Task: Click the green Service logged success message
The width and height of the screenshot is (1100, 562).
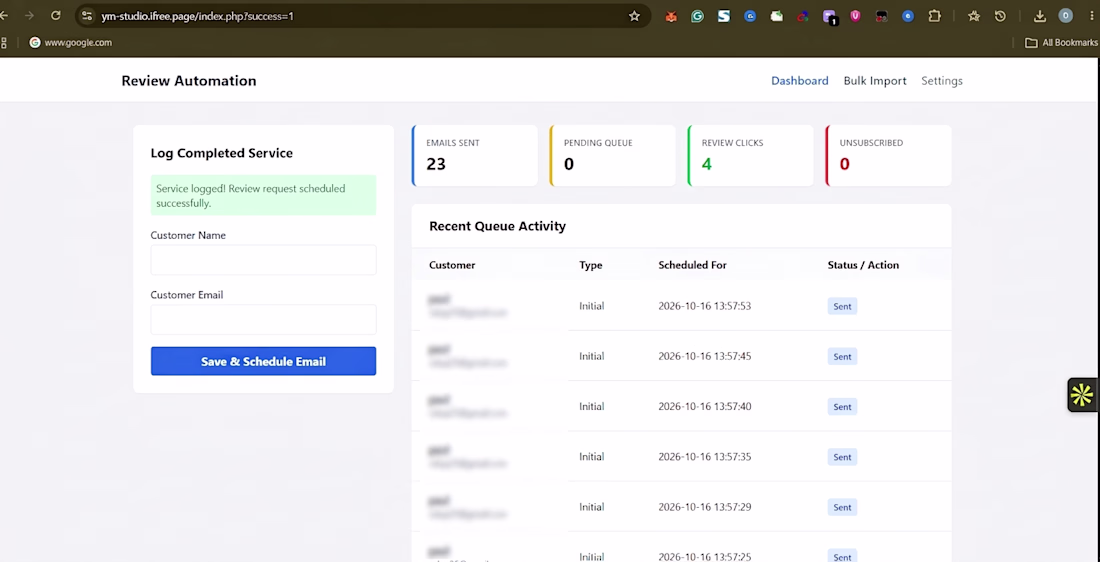Action: tap(263, 195)
